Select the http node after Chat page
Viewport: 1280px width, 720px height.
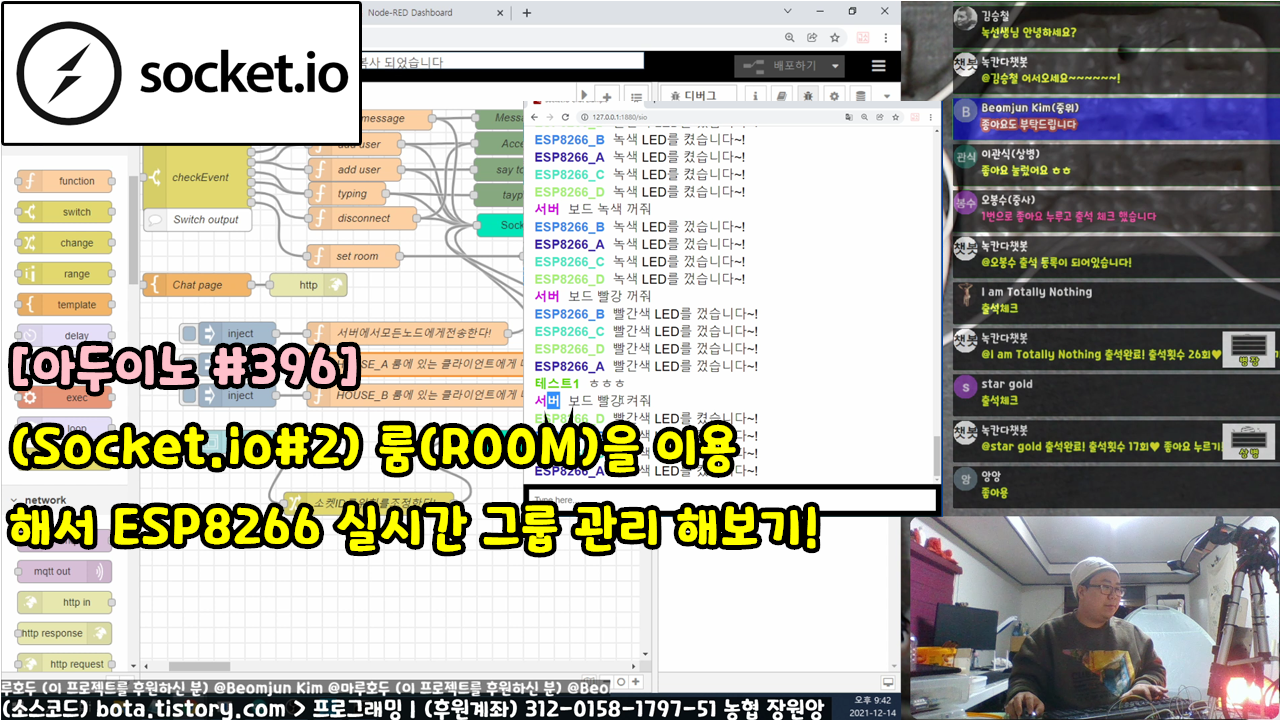(x=308, y=285)
